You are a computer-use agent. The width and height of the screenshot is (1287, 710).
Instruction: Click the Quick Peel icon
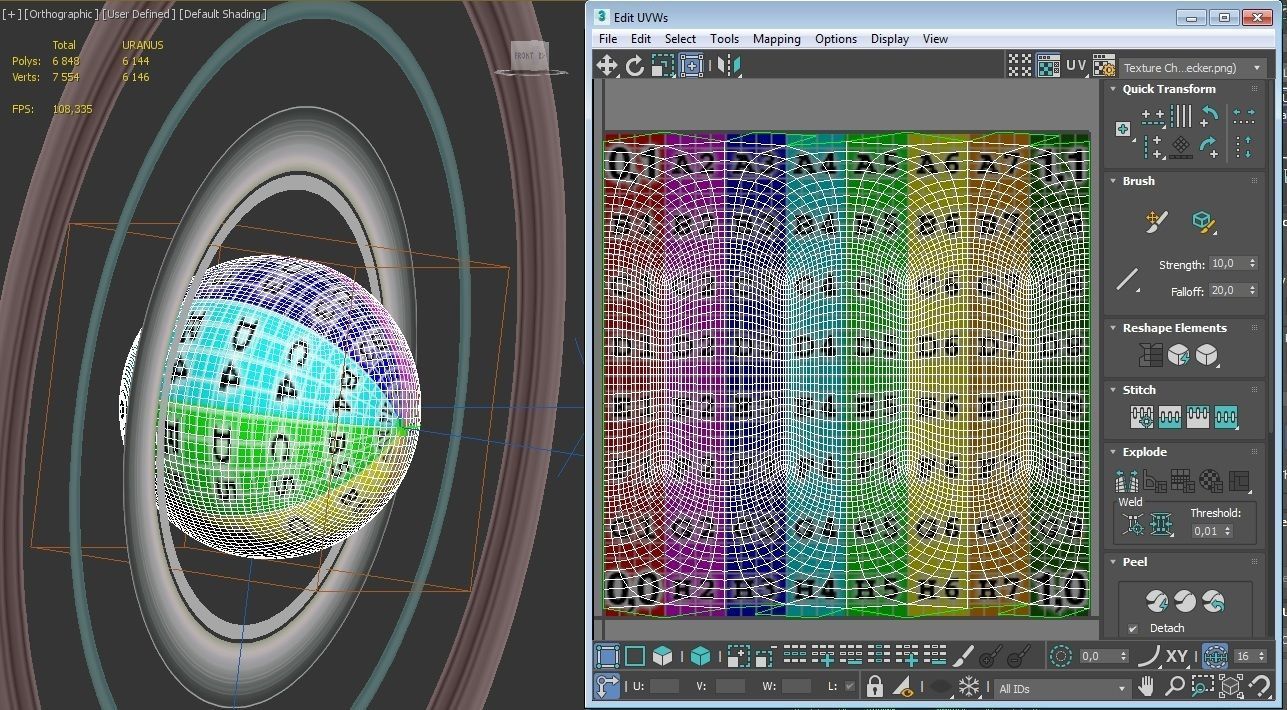[1157, 601]
